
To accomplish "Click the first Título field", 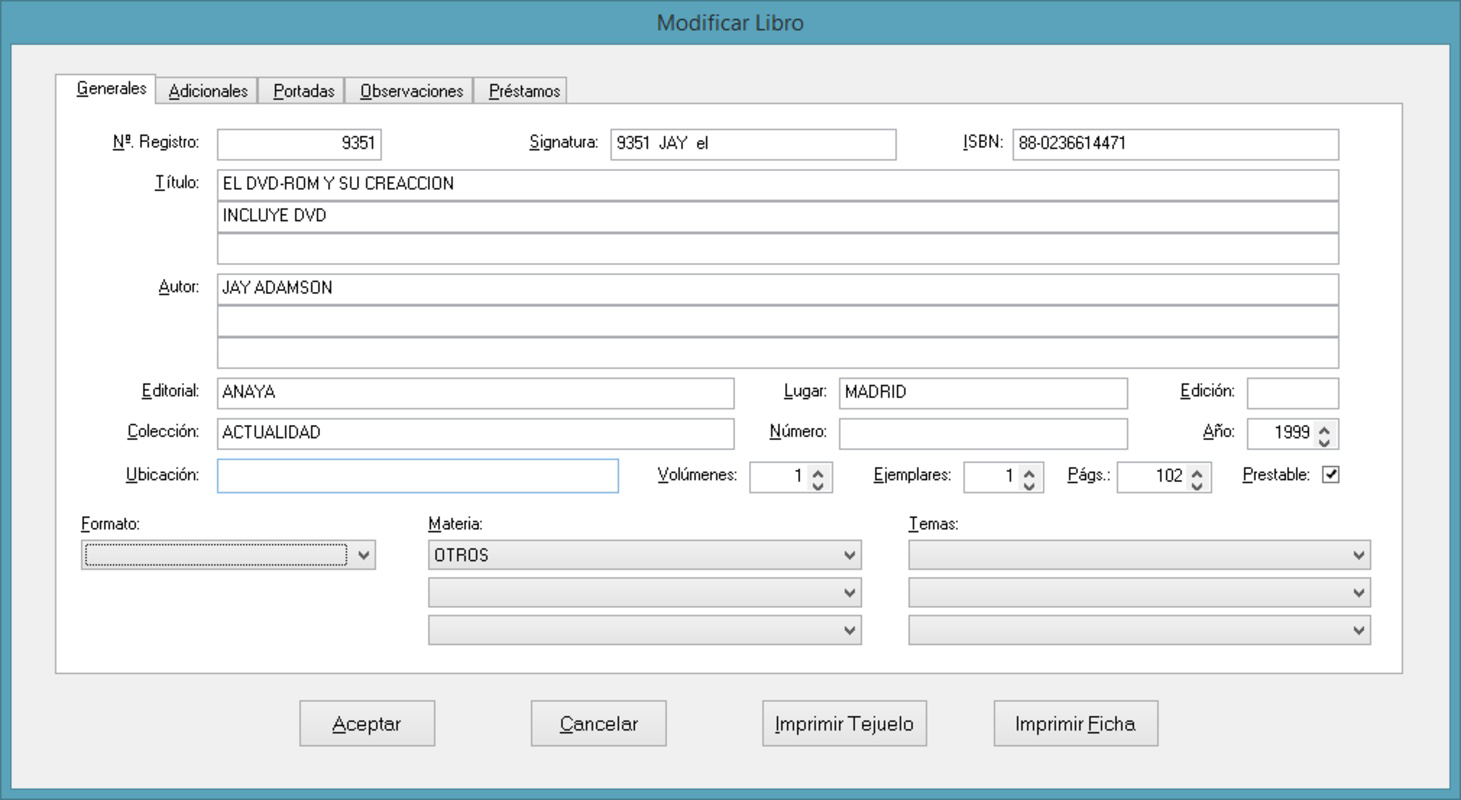I will (777, 185).
